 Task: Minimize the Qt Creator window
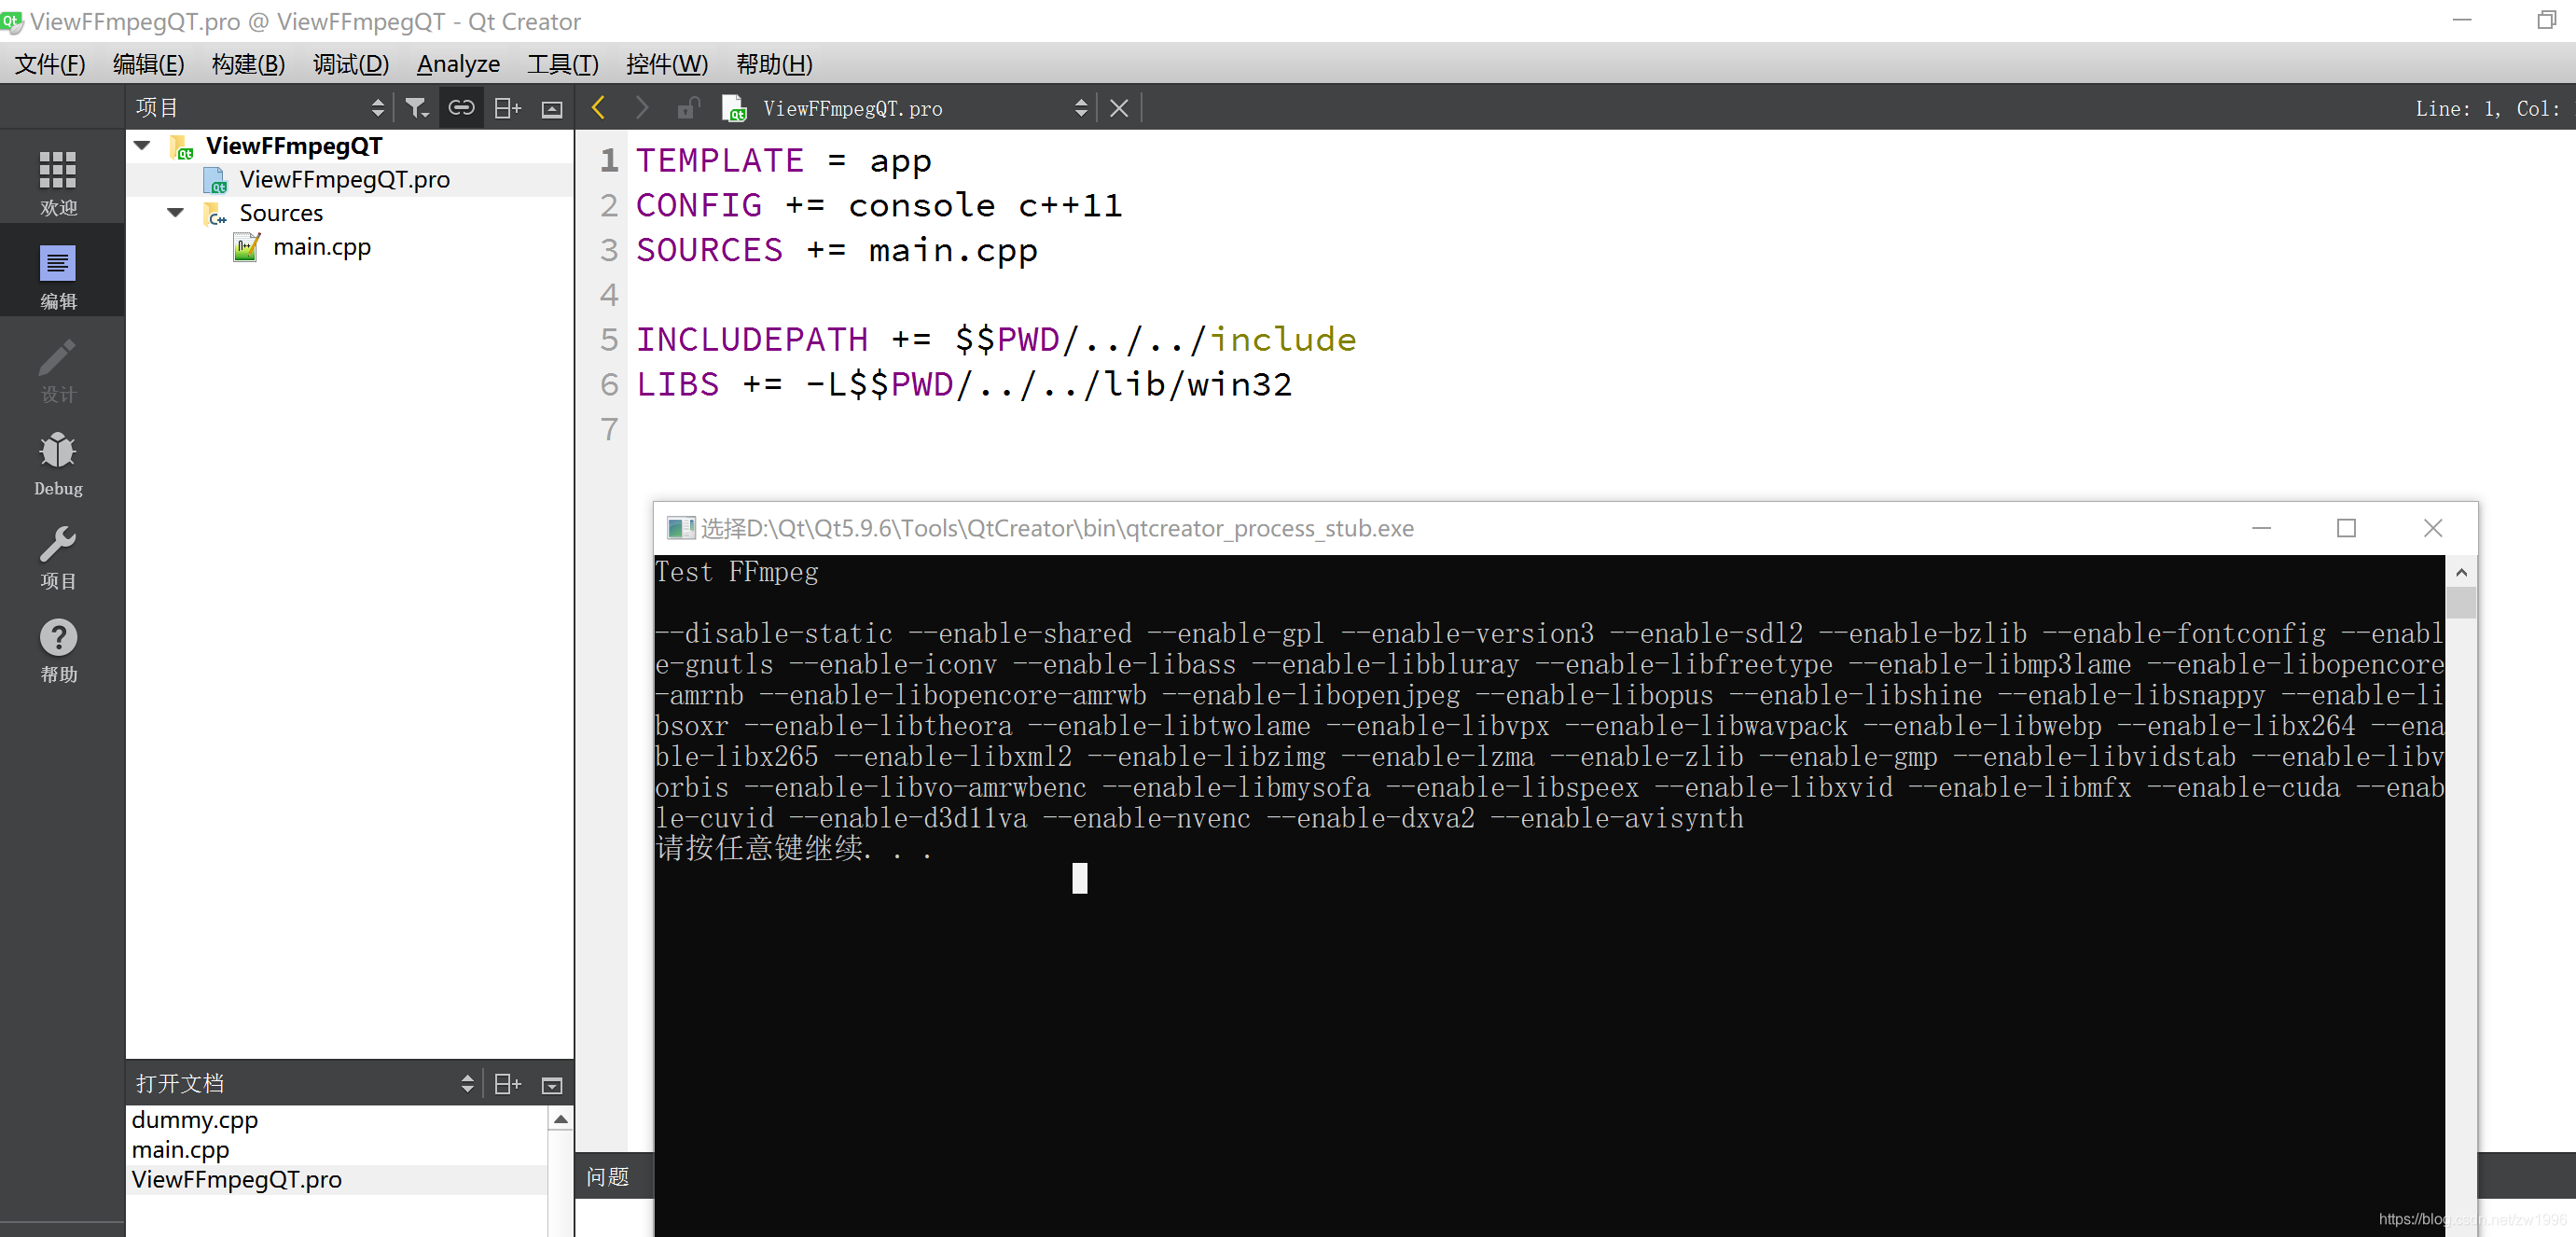point(2462,20)
